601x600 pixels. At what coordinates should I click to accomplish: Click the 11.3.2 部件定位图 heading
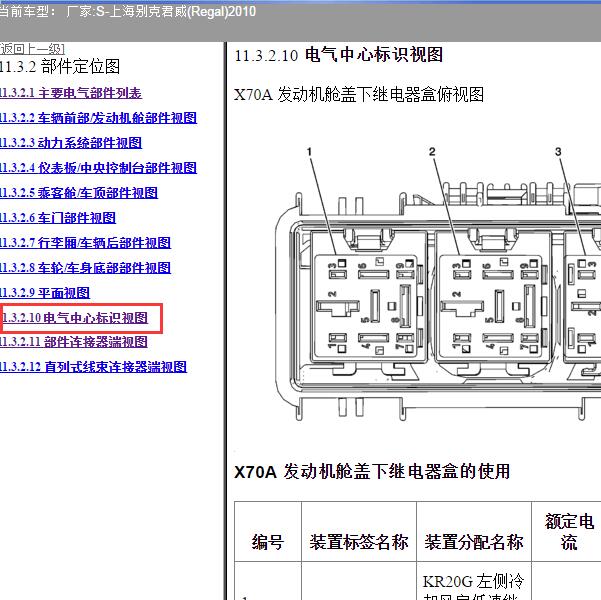point(60,66)
